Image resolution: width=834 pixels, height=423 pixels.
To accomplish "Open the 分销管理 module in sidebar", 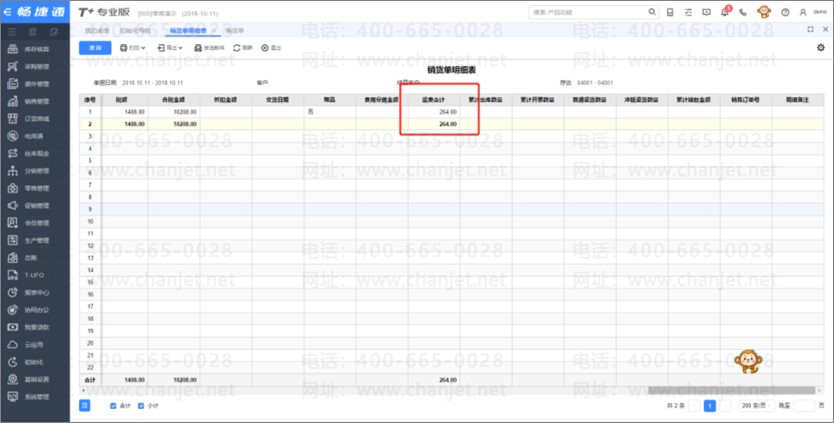I will [x=35, y=171].
